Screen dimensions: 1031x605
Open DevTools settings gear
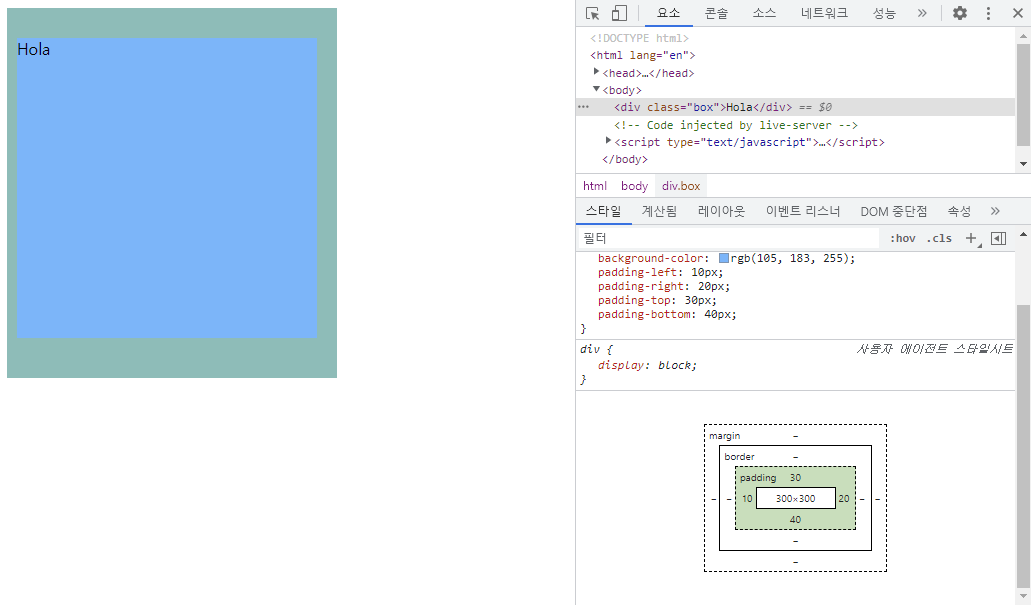tap(960, 13)
